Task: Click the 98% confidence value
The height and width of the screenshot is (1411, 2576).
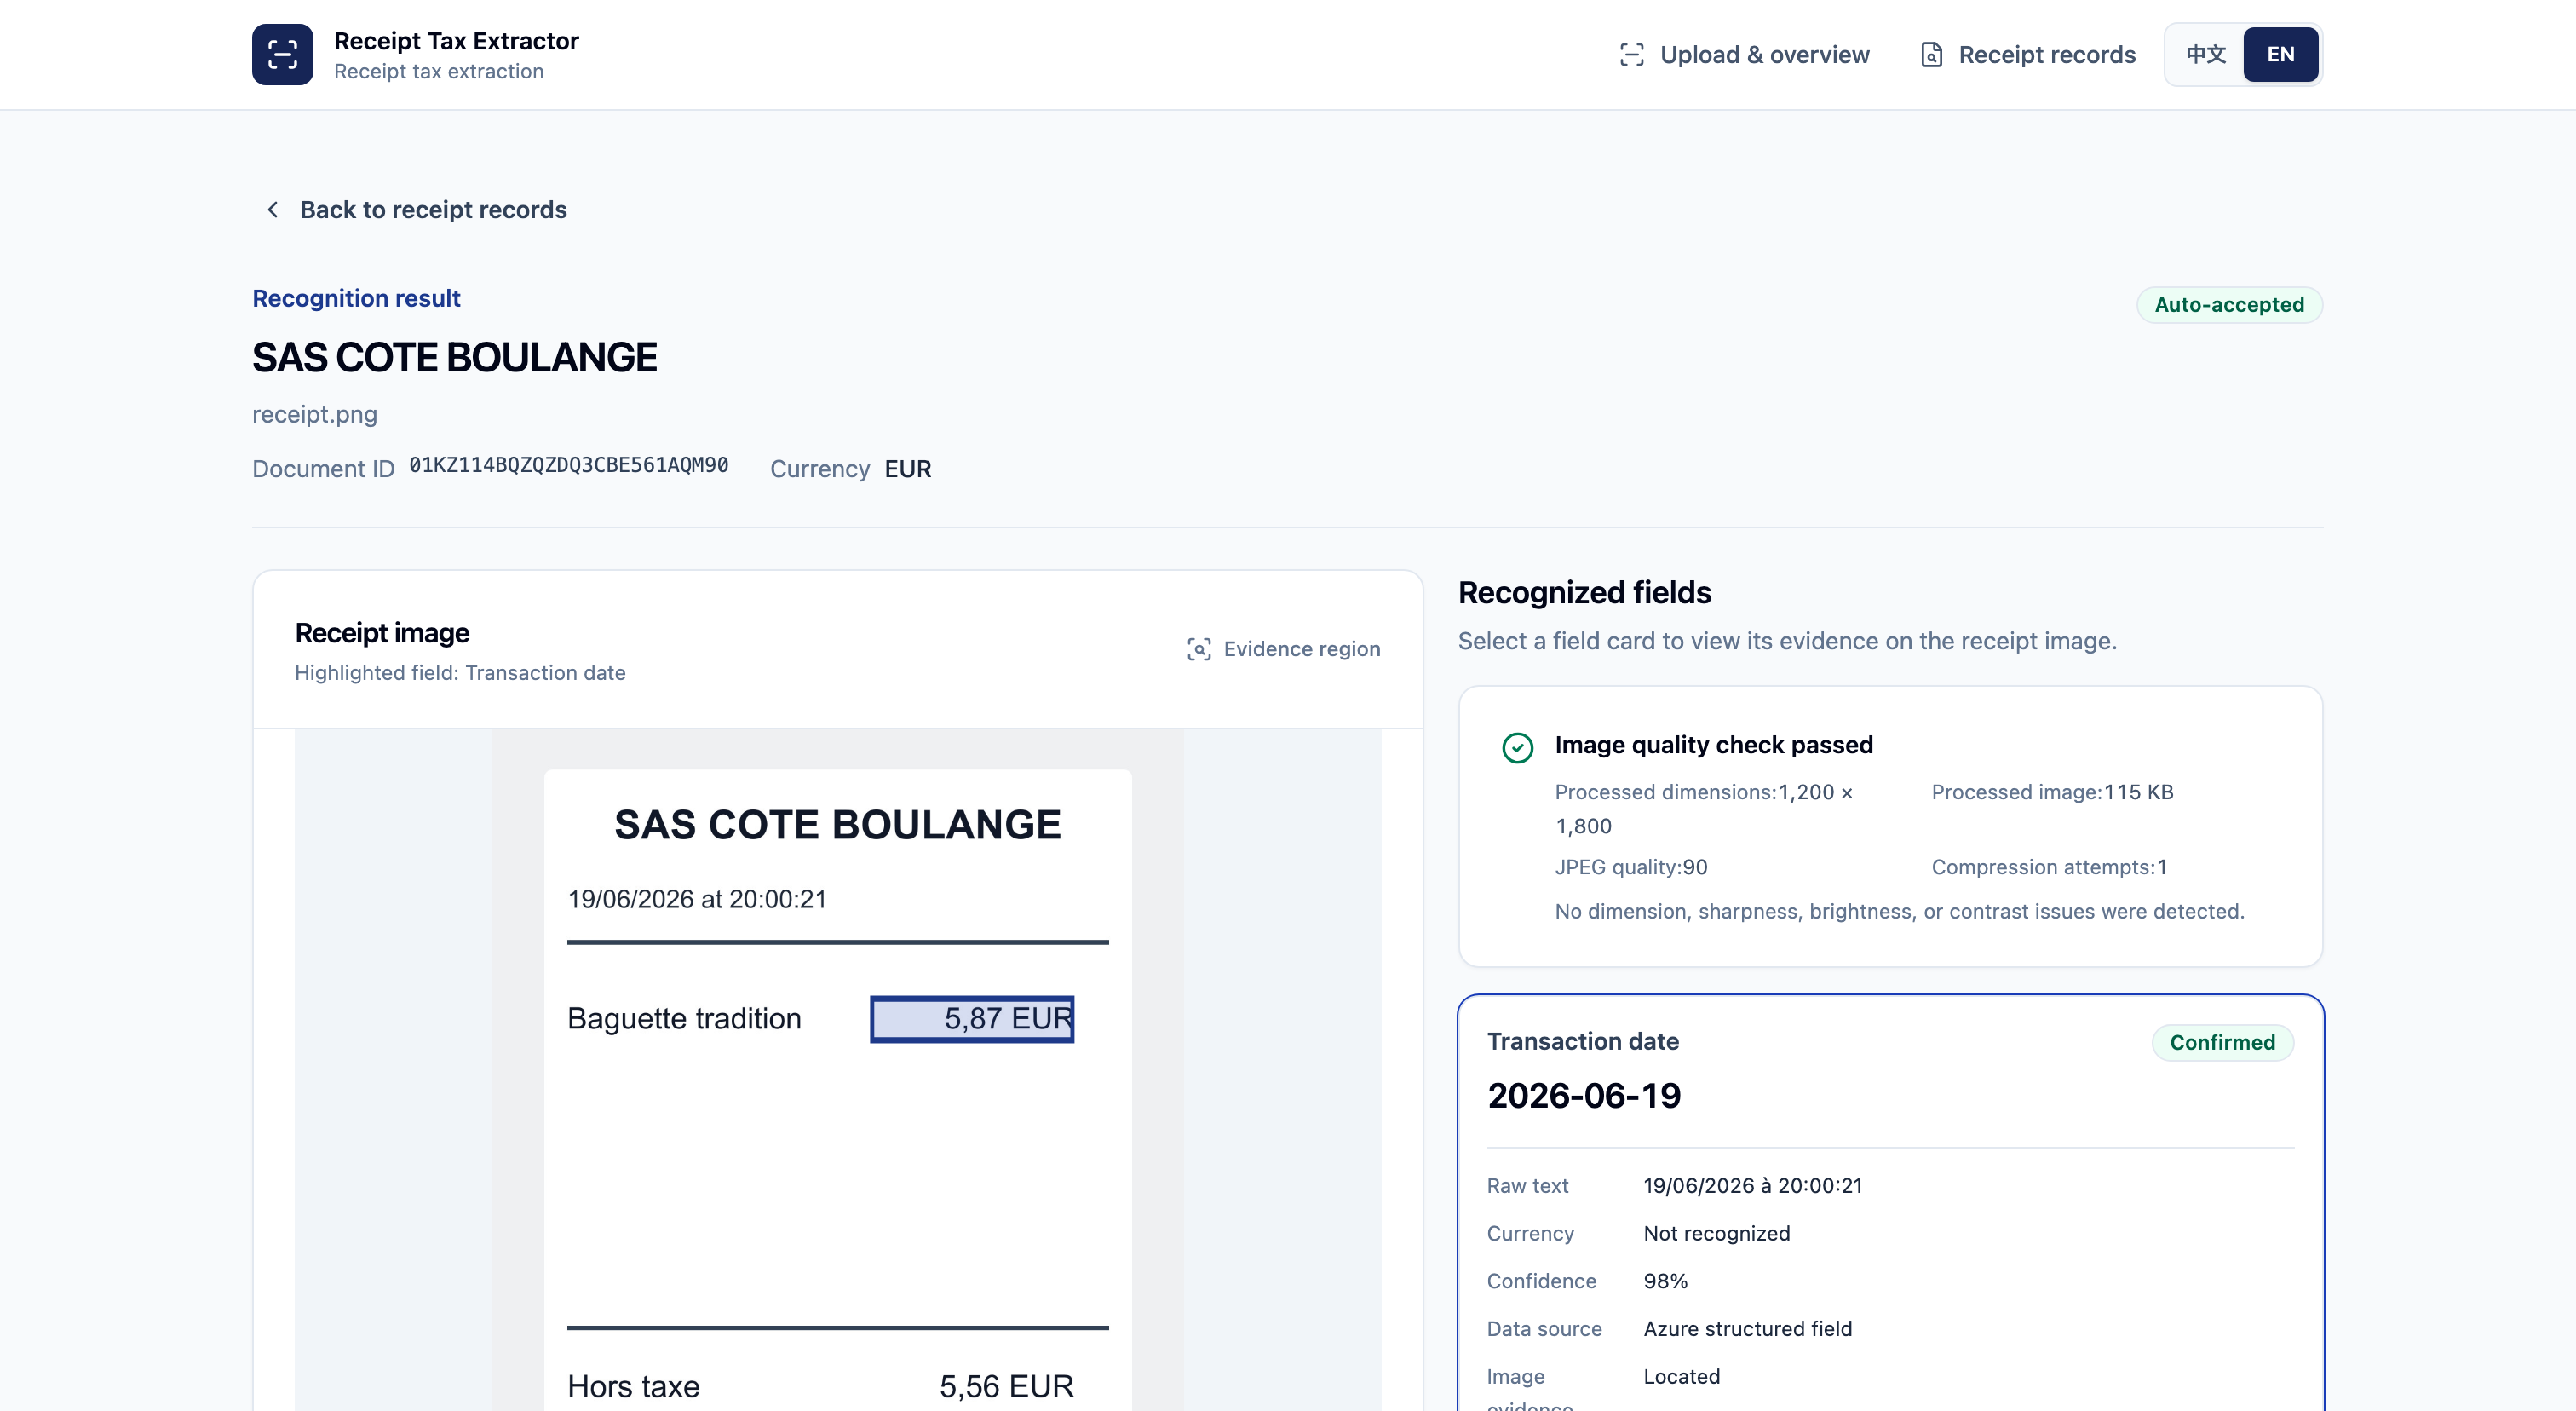Action: click(1666, 1281)
